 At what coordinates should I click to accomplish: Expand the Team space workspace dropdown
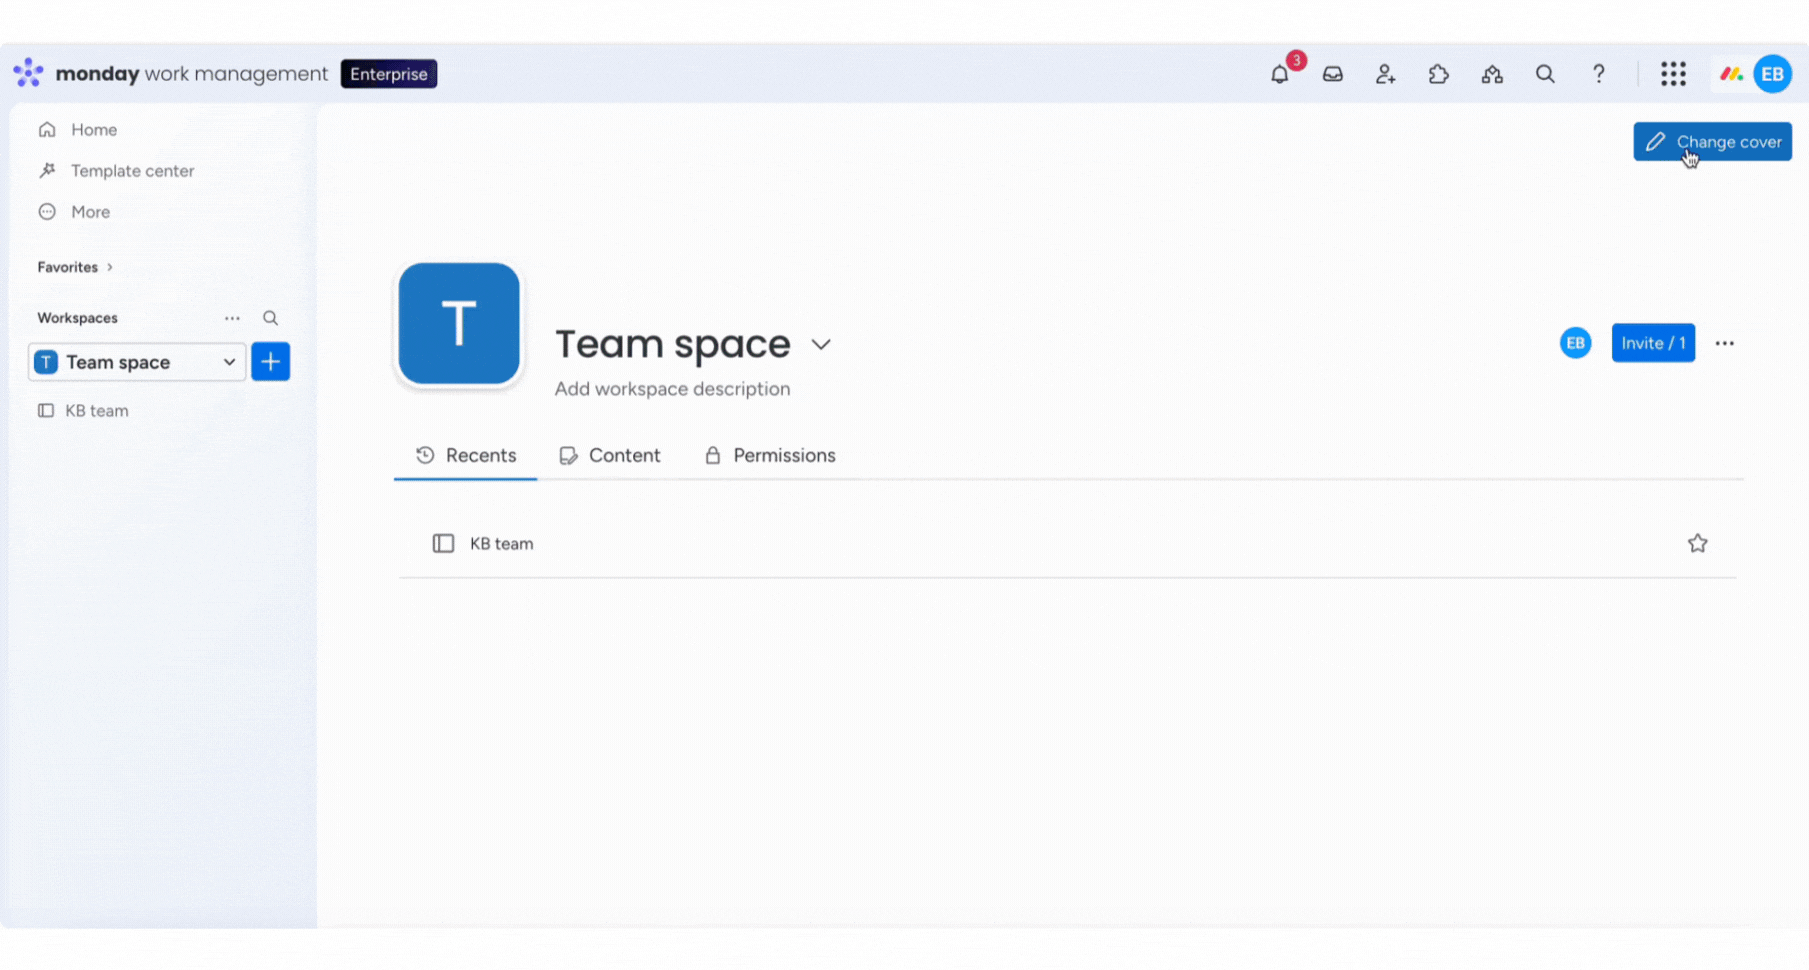229,362
